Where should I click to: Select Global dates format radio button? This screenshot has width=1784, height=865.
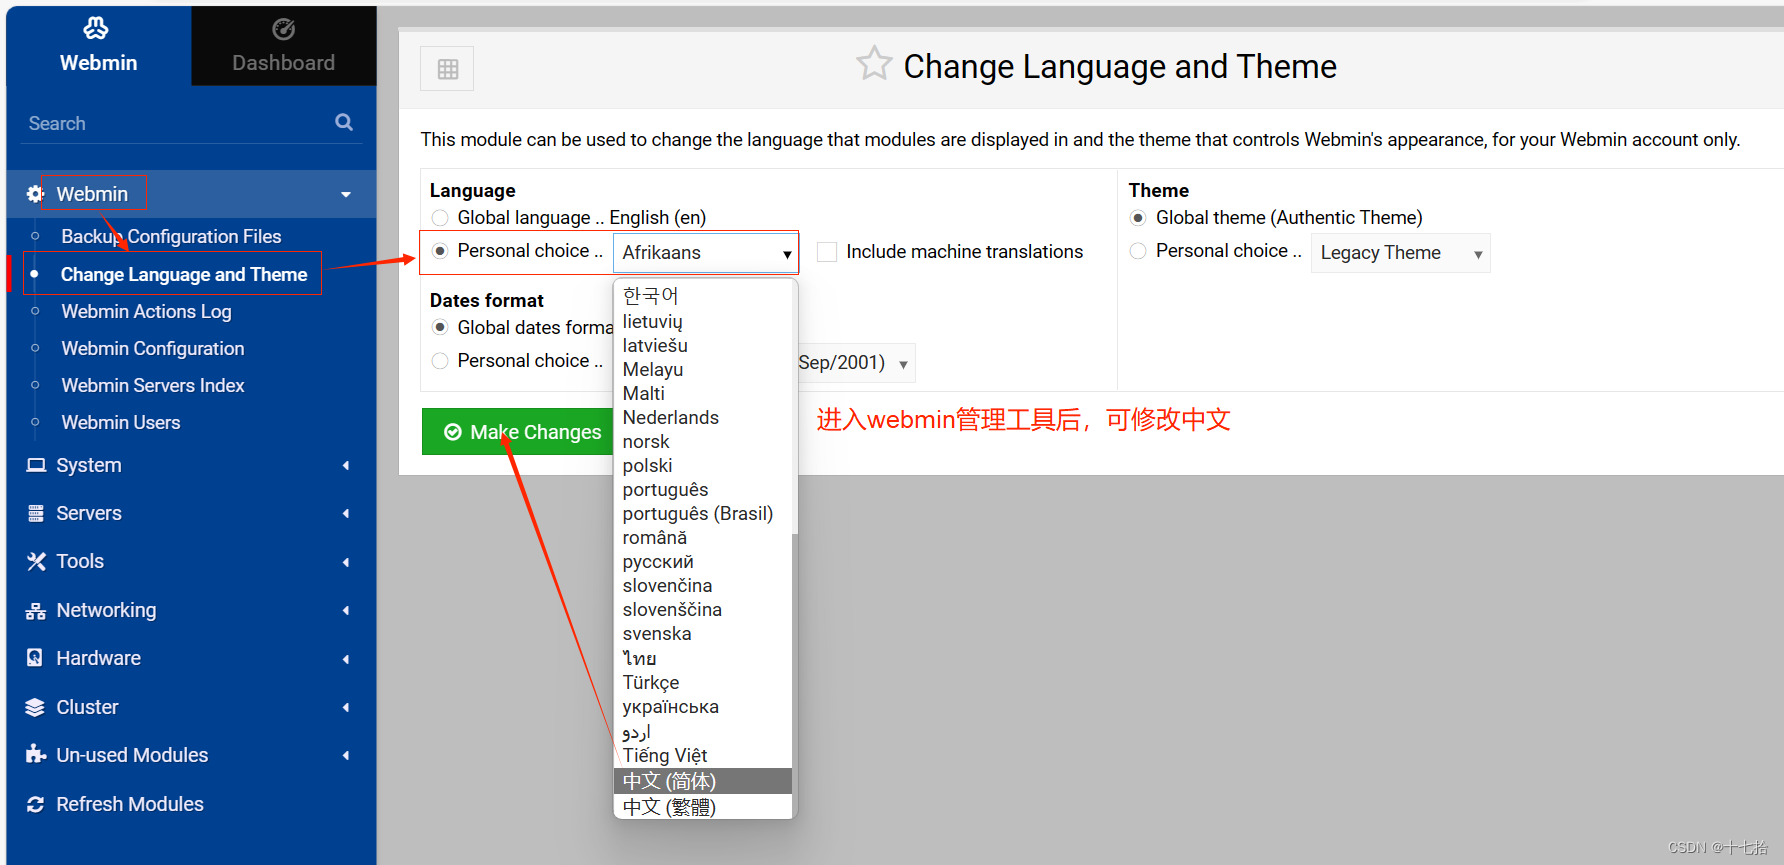[x=440, y=327]
